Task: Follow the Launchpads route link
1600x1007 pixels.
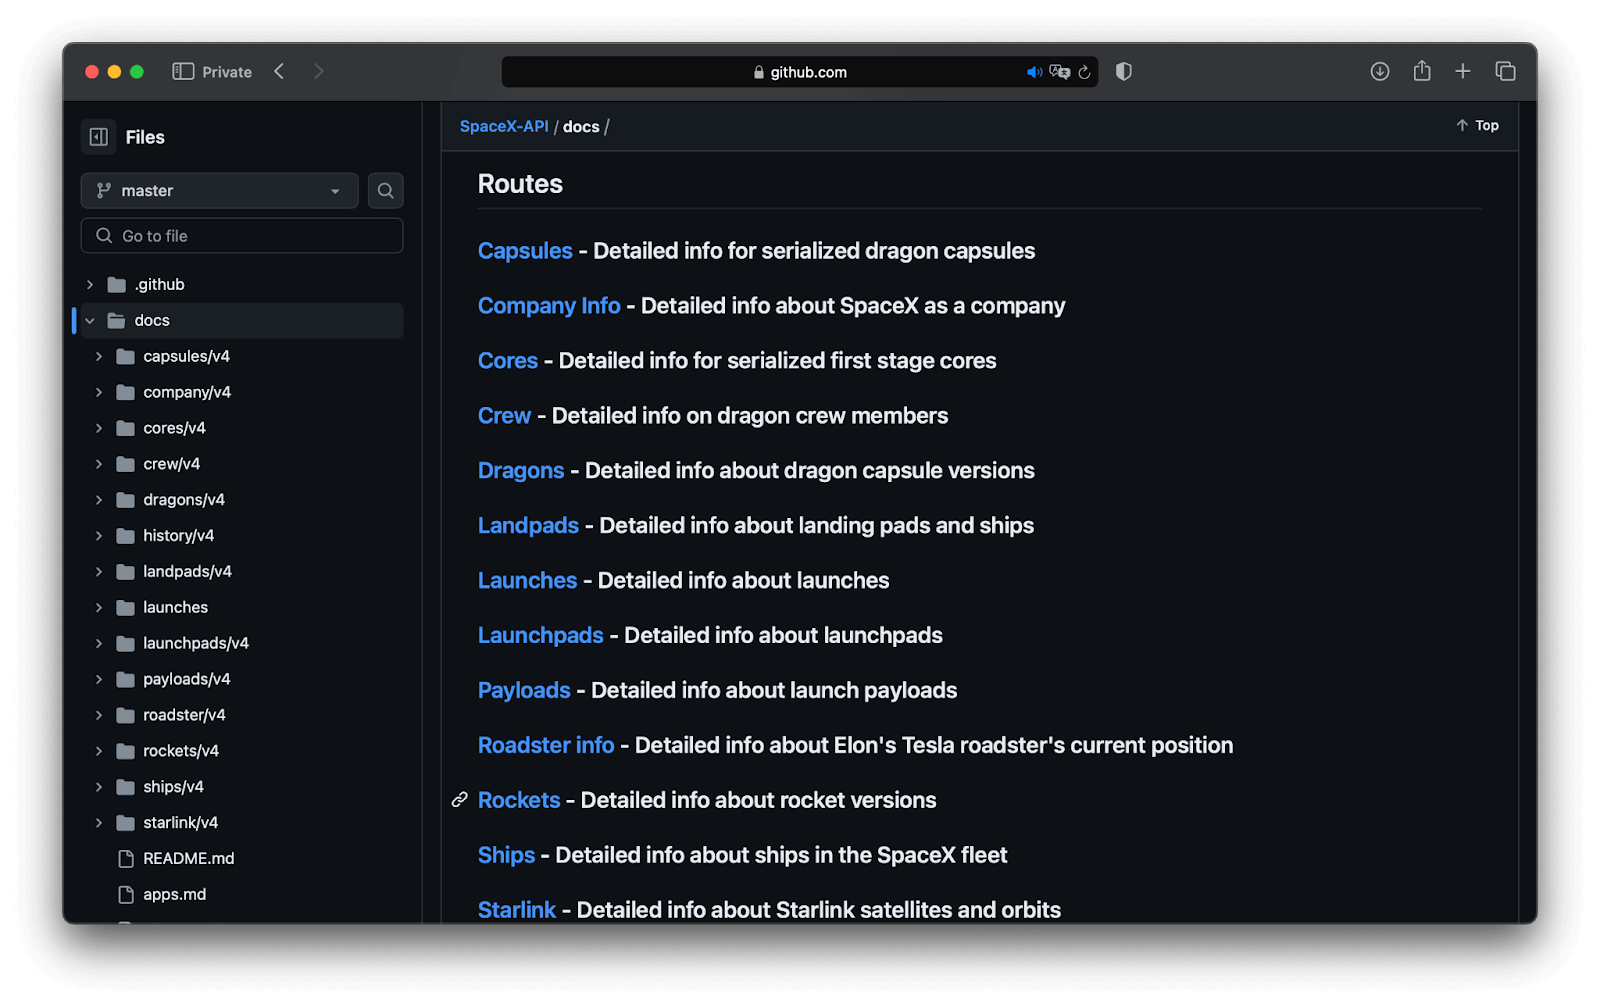Action: point(541,636)
